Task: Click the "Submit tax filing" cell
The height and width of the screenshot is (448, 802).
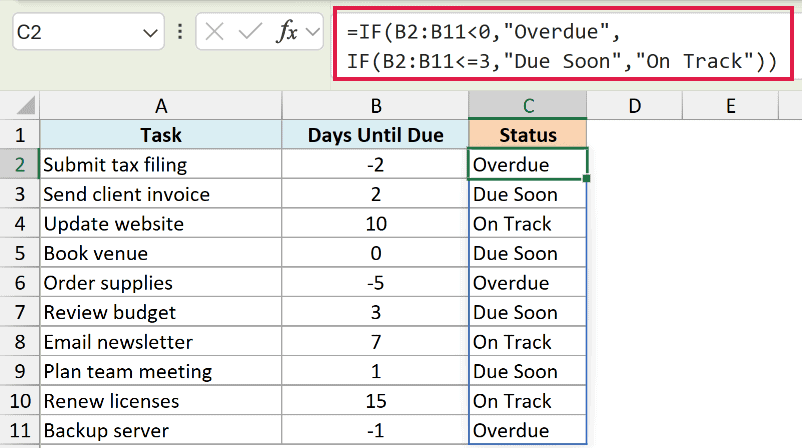Action: 161,165
